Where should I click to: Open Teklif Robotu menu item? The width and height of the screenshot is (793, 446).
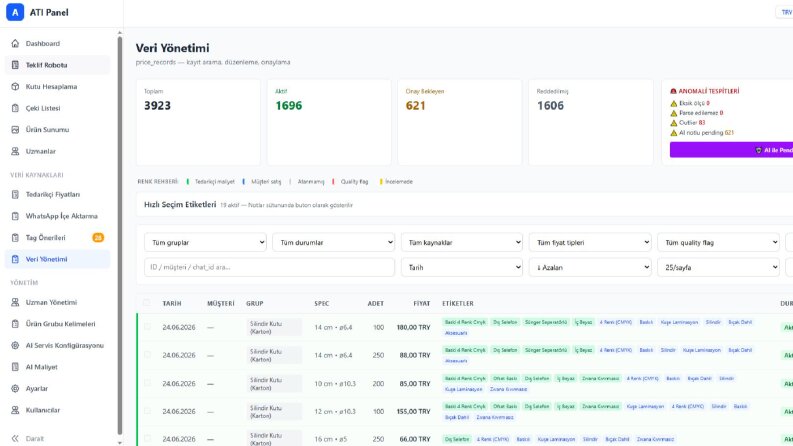click(x=57, y=65)
